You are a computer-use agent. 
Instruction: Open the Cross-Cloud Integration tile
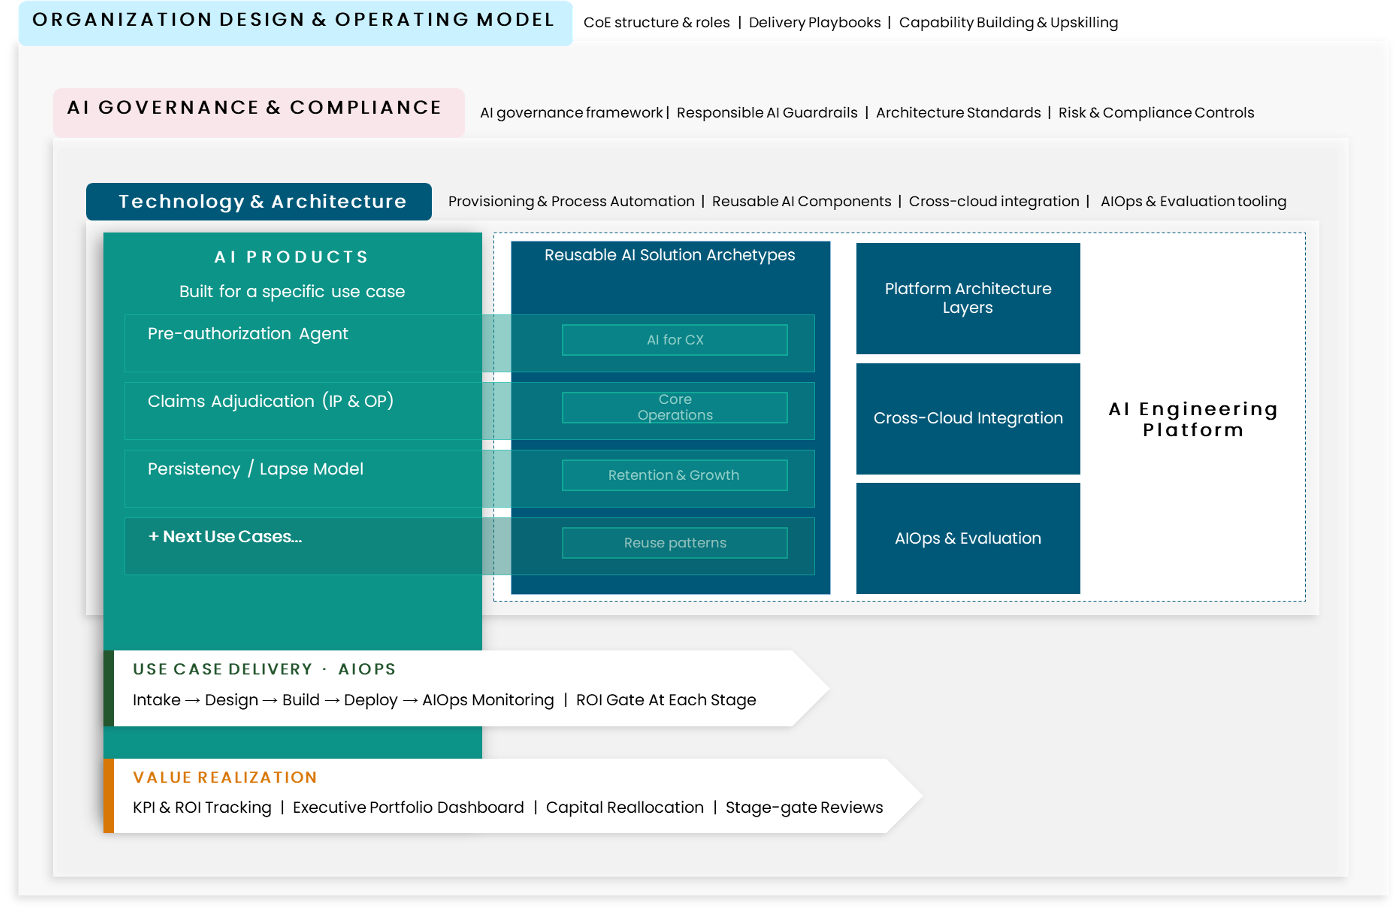pos(968,418)
